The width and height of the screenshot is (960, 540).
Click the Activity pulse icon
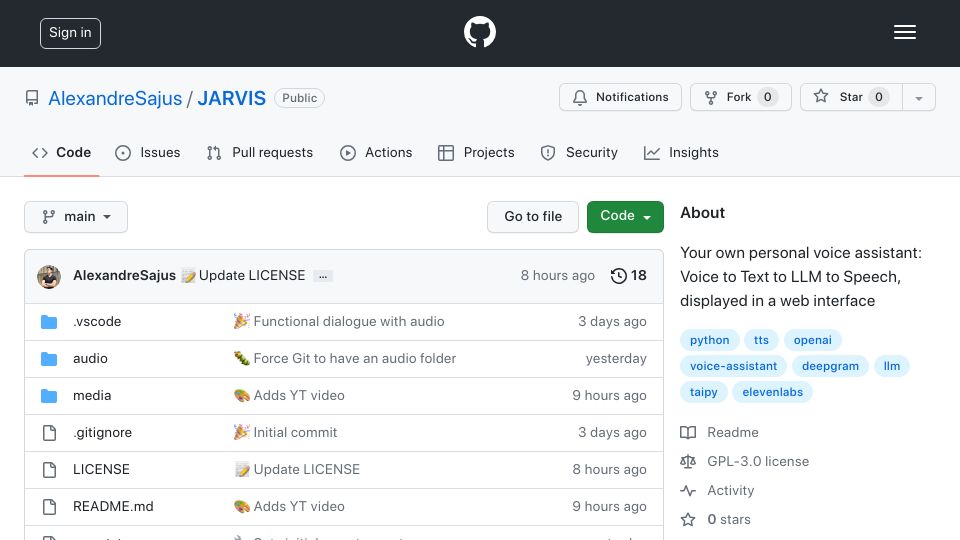(688, 490)
